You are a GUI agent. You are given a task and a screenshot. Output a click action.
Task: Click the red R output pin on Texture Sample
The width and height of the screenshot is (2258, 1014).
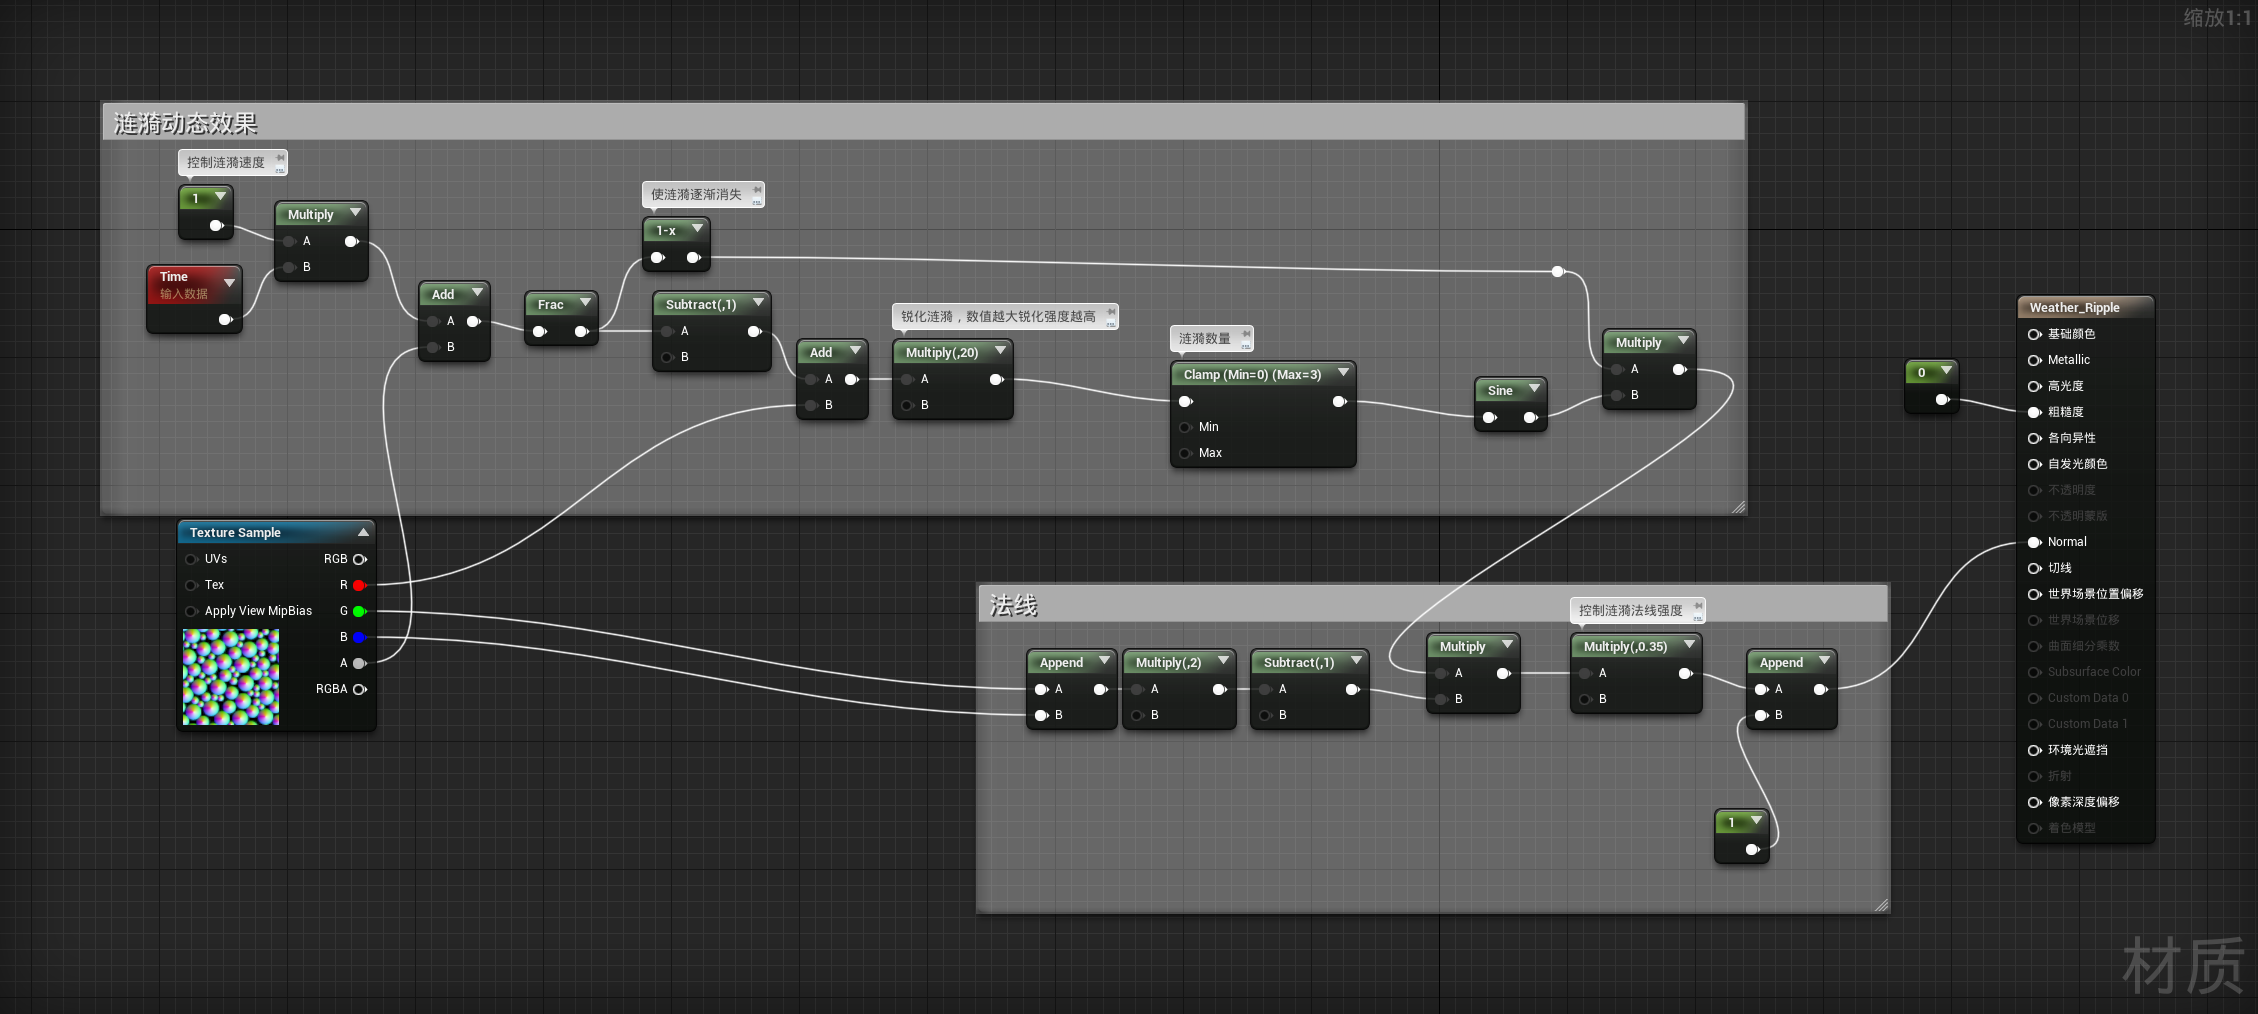pos(359,585)
